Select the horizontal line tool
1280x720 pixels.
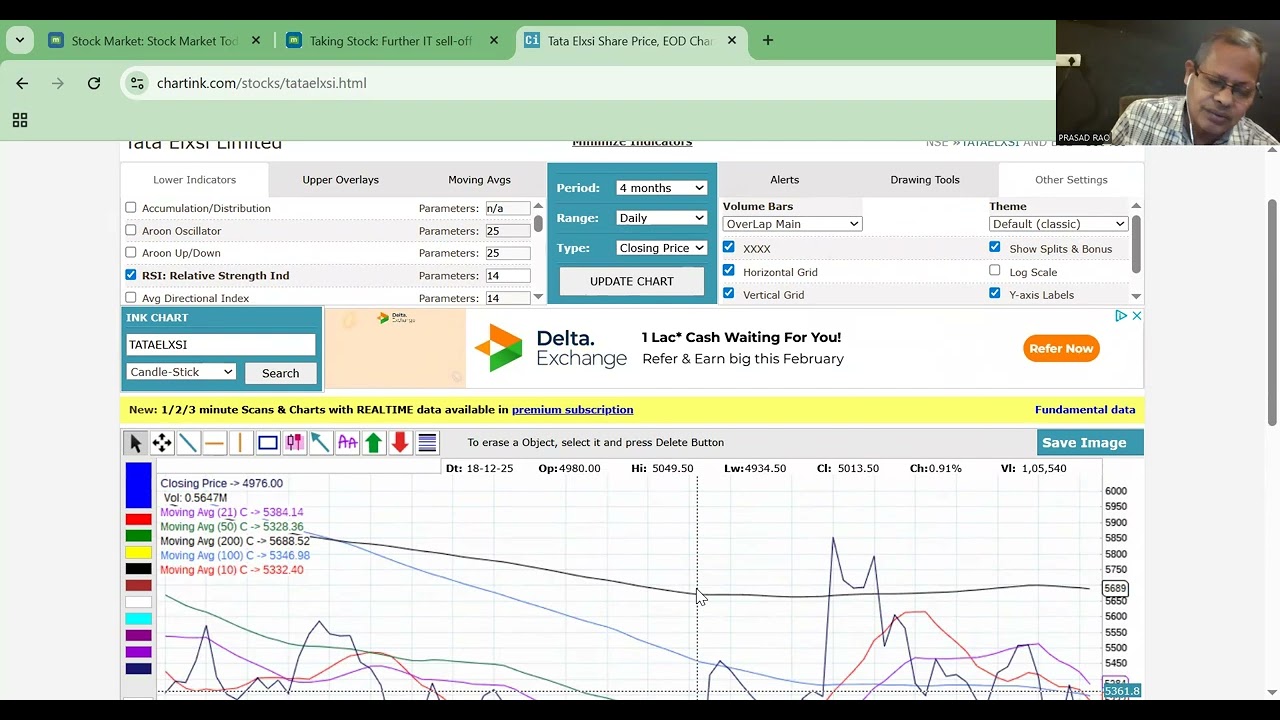[x=214, y=442]
